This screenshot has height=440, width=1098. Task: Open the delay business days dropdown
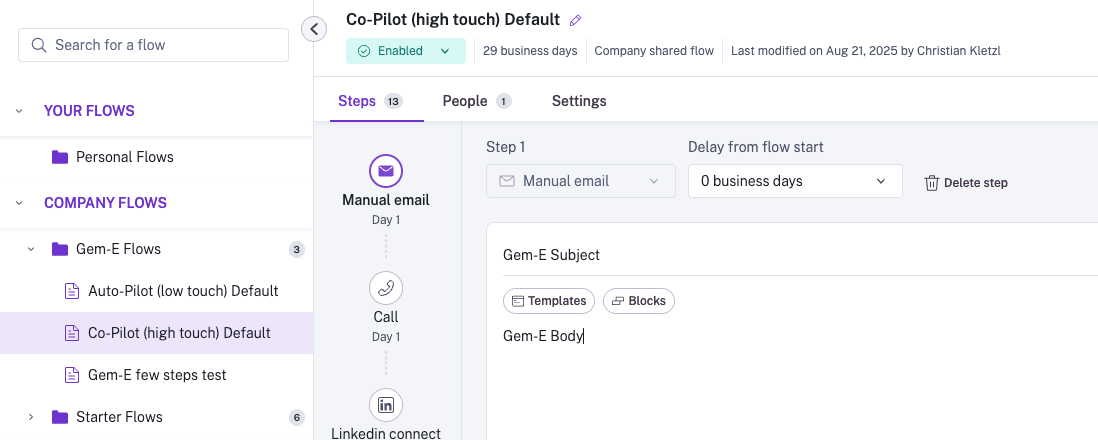pos(795,181)
